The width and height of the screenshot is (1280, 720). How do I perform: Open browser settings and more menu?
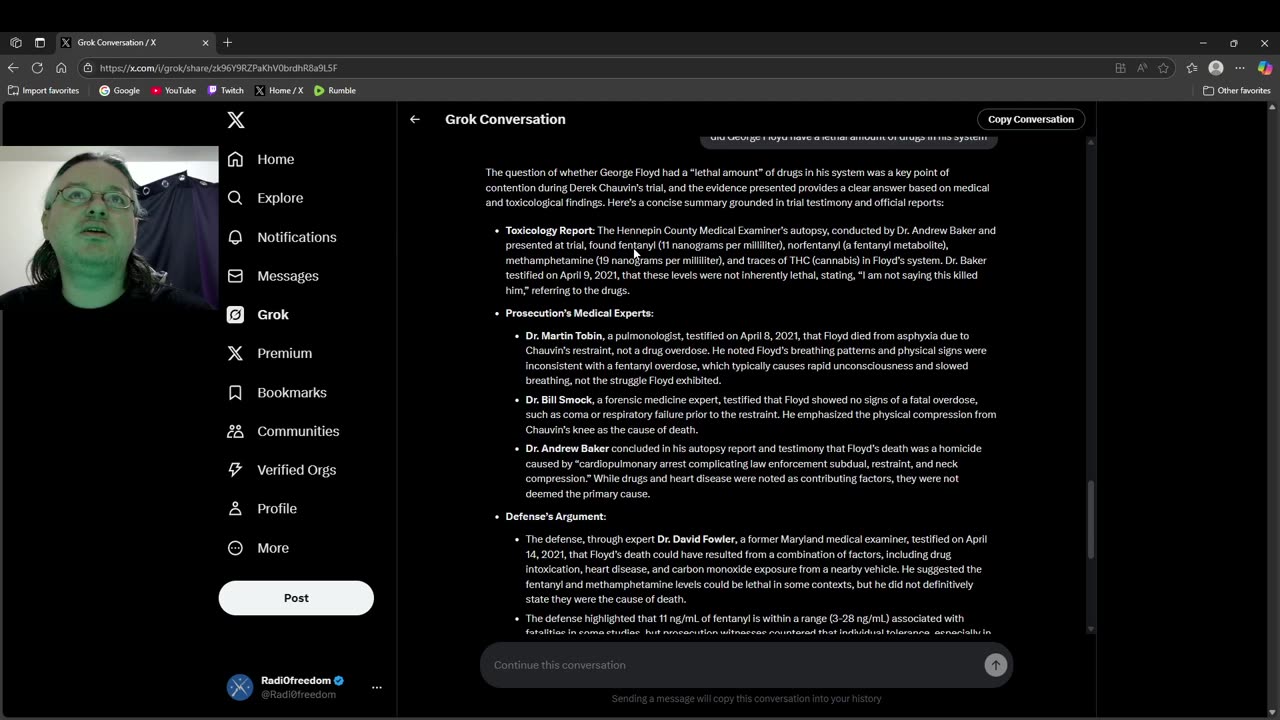tap(1240, 68)
